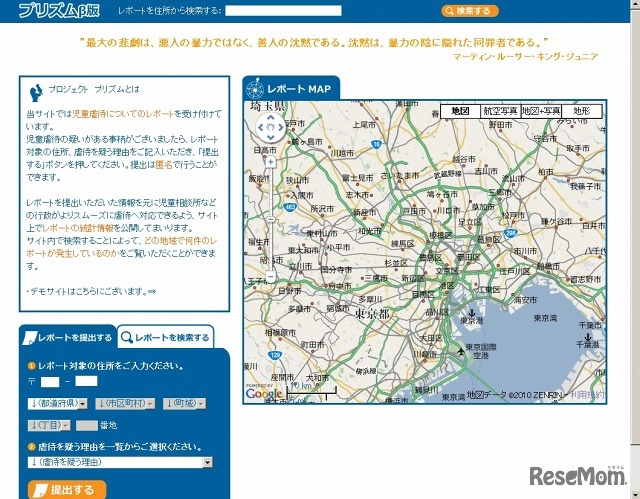The height and width of the screenshot is (499, 640).
Task: Zoom in with the map plus button
Action: click(270, 160)
